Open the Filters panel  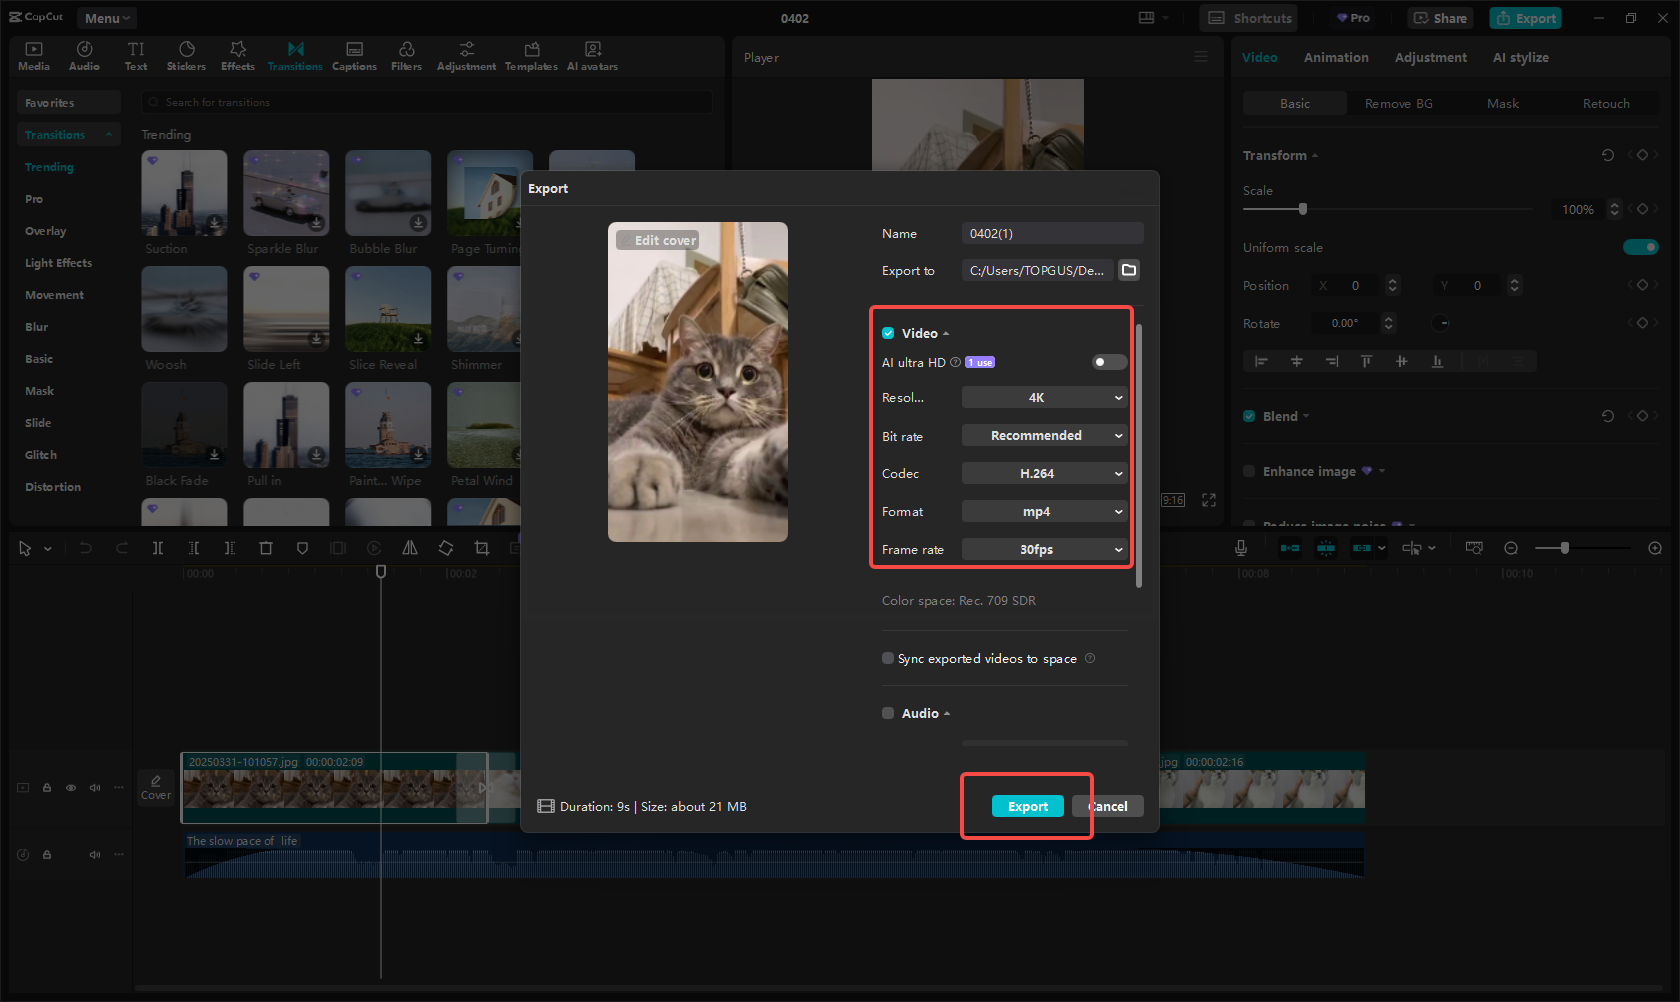coord(406,56)
